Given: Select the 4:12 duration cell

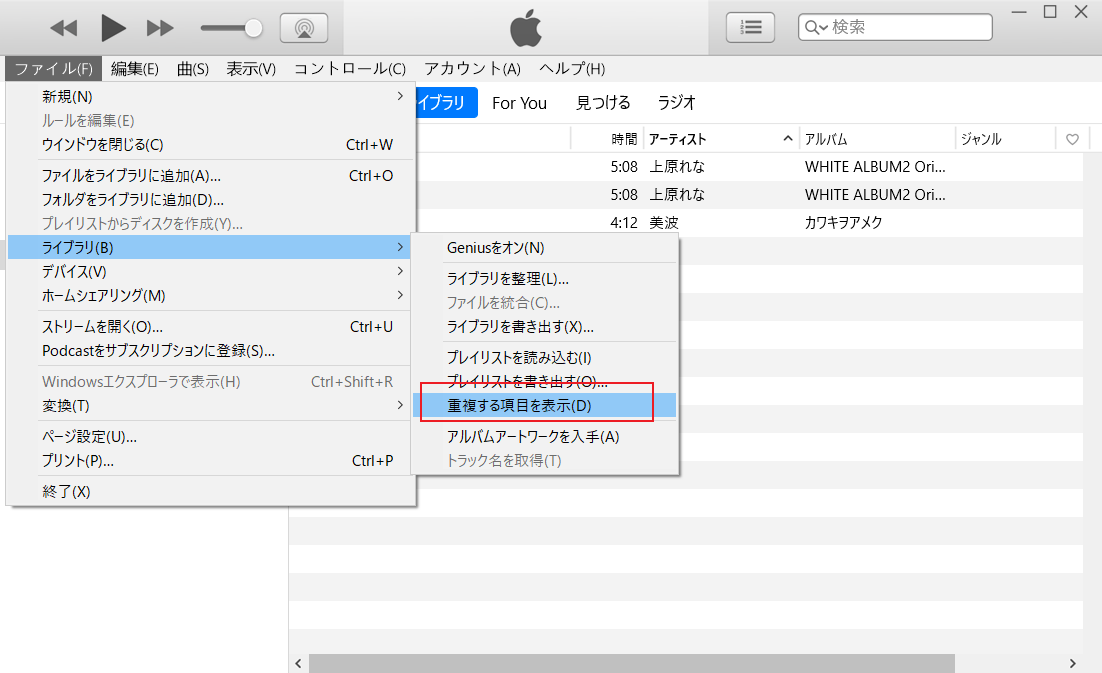Looking at the screenshot, I should pyautogui.click(x=624, y=223).
